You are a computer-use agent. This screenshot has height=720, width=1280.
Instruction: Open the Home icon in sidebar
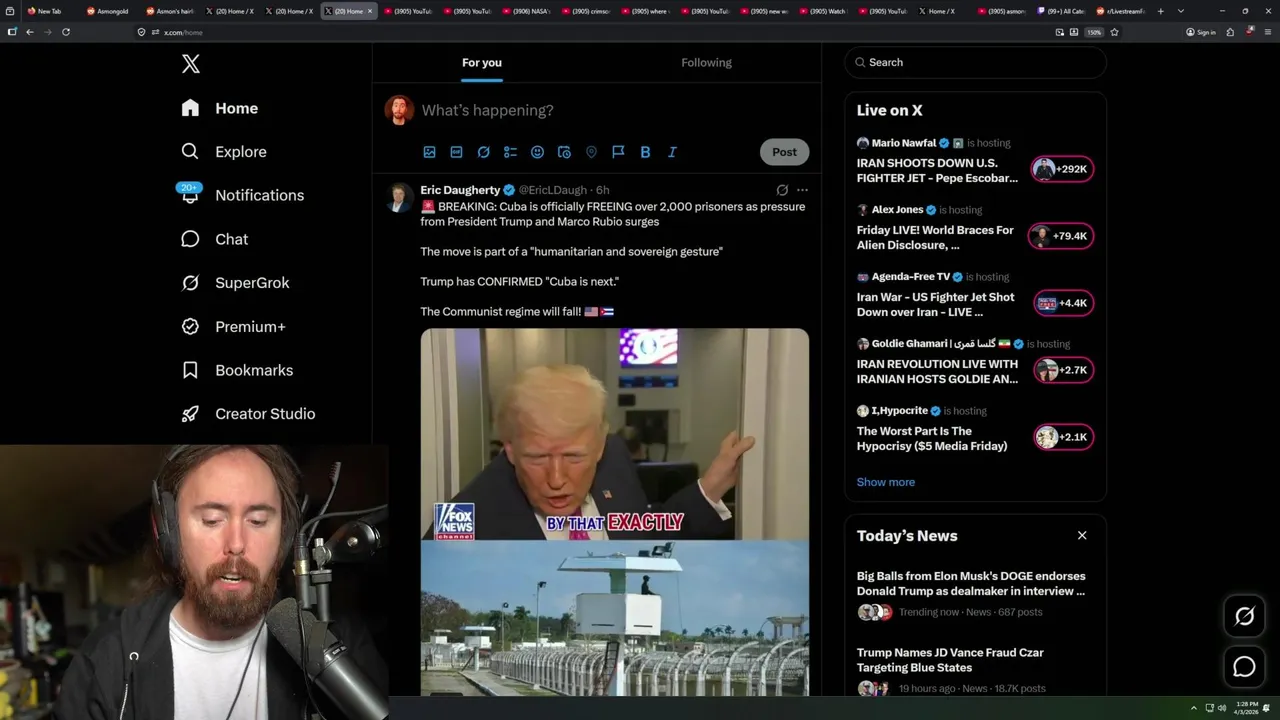click(x=190, y=108)
